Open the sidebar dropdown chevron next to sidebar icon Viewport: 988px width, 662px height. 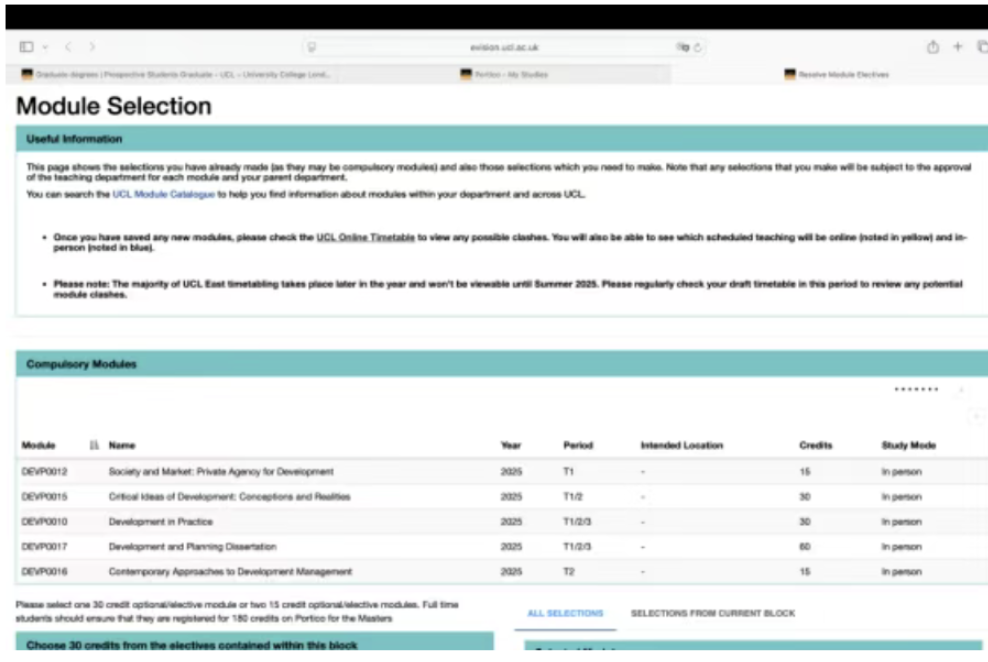(x=45, y=47)
